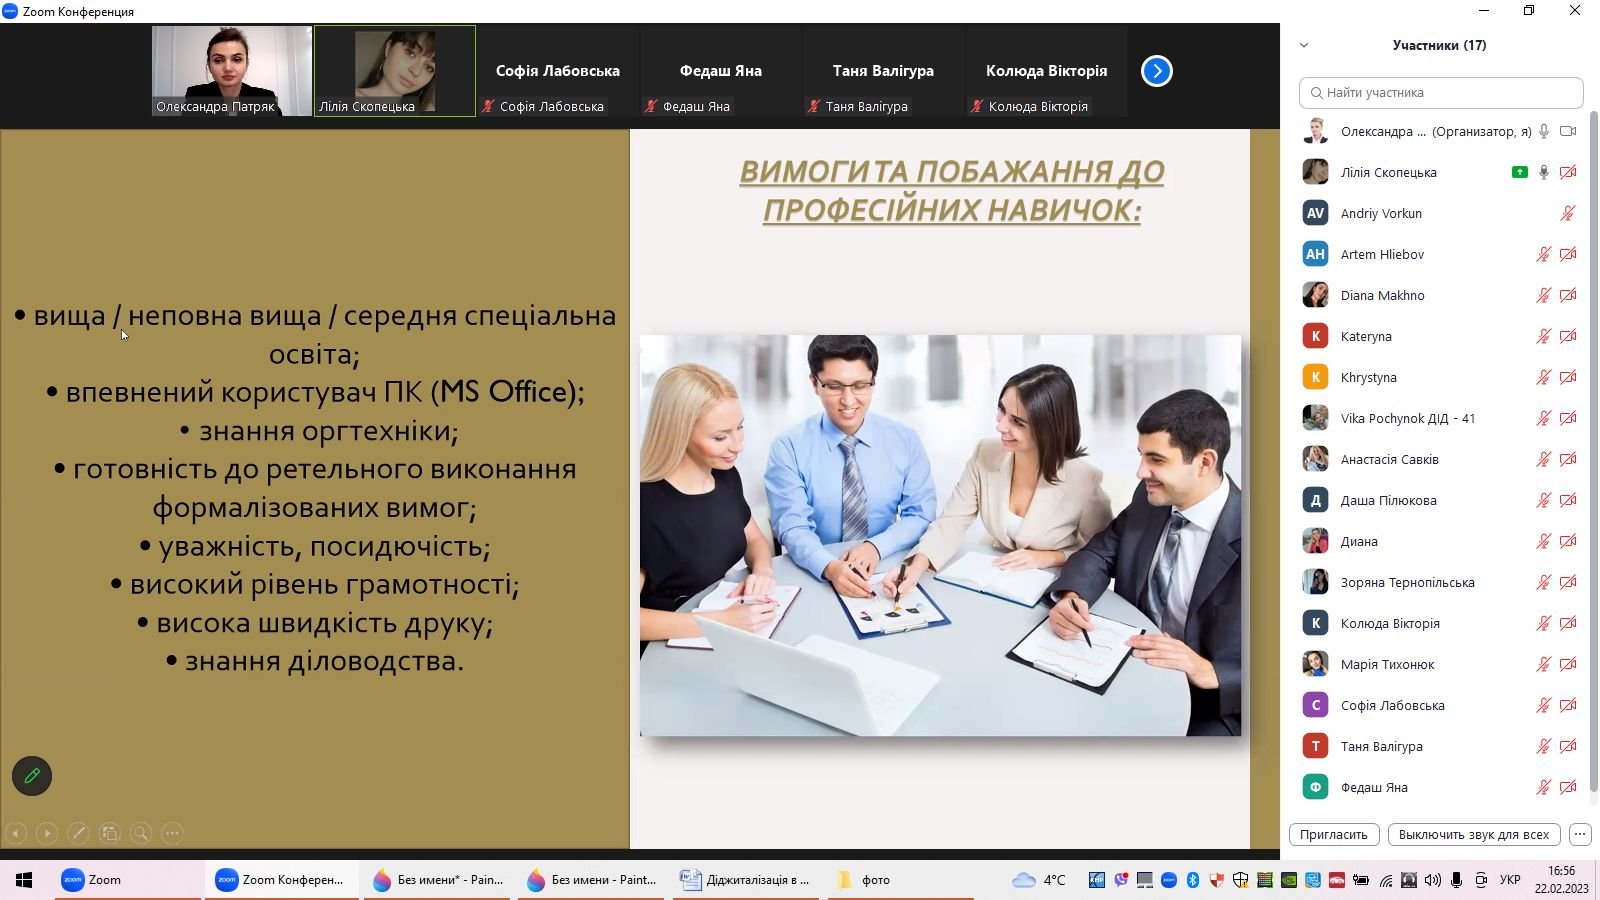The width and height of the screenshot is (1600, 900).
Task: Select Колюда Вікторія video tile
Action: 1046,71
